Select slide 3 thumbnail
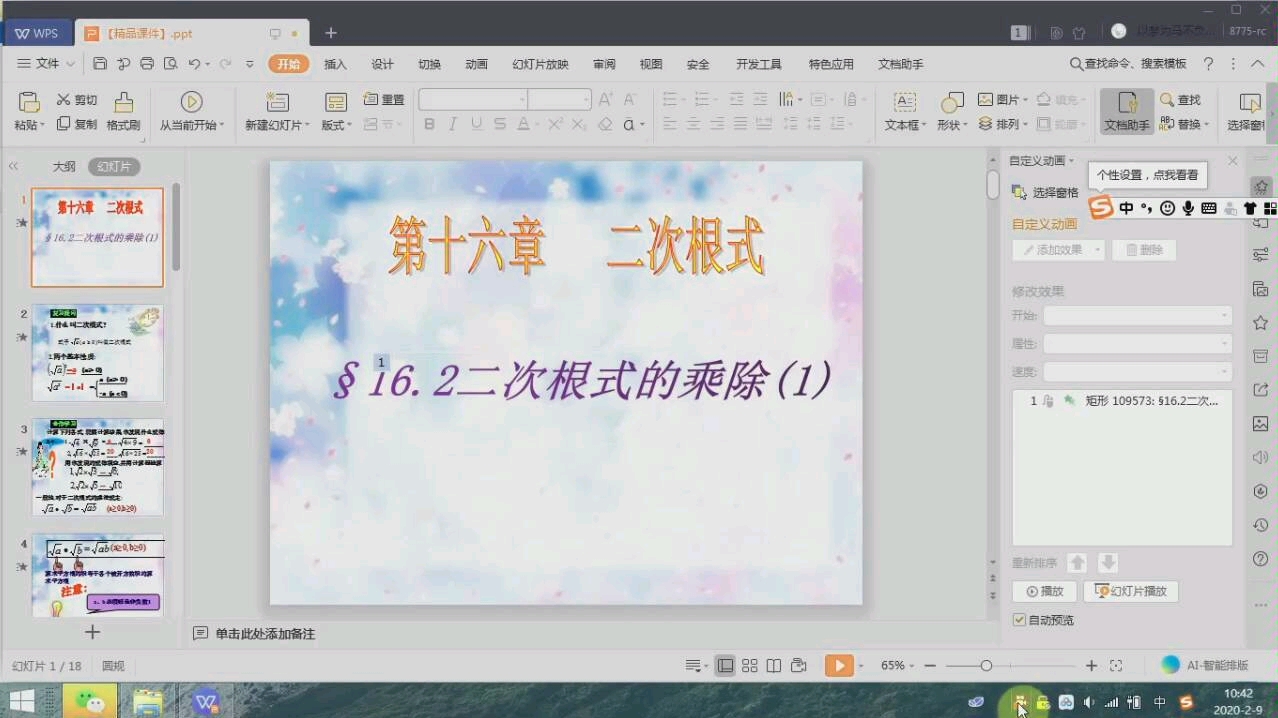 tap(96, 467)
